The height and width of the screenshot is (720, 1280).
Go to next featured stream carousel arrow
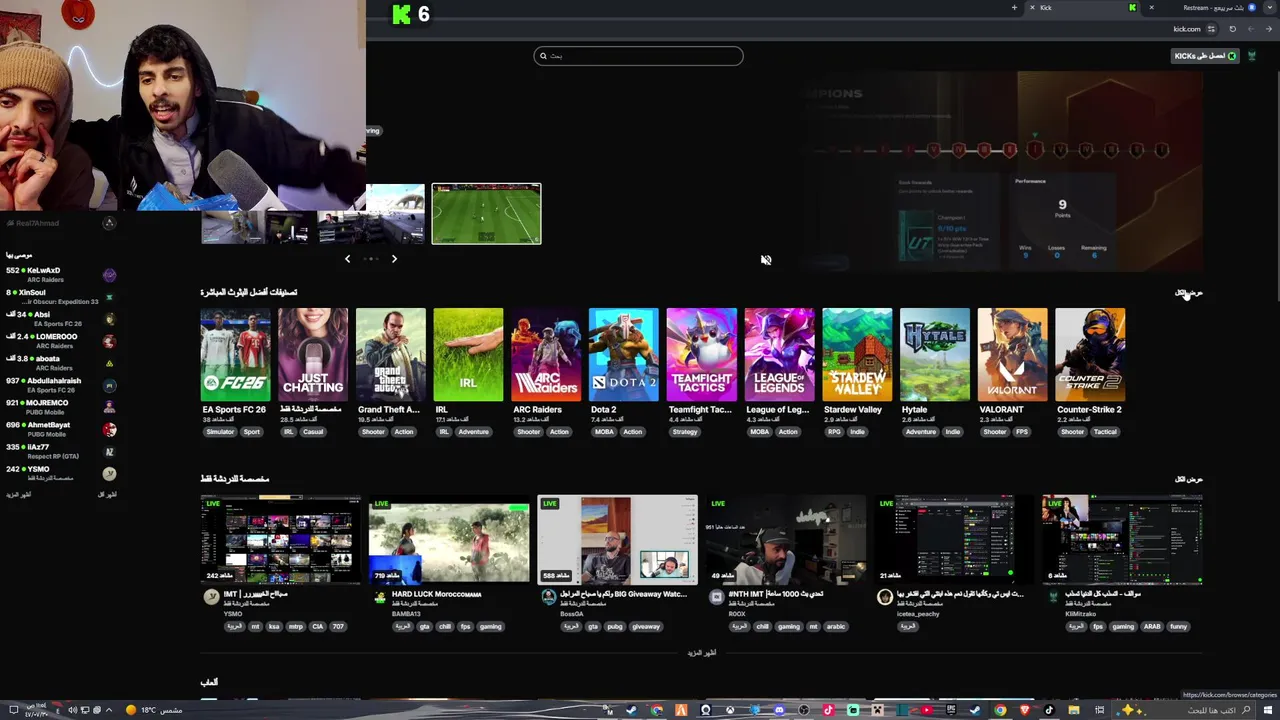(394, 259)
